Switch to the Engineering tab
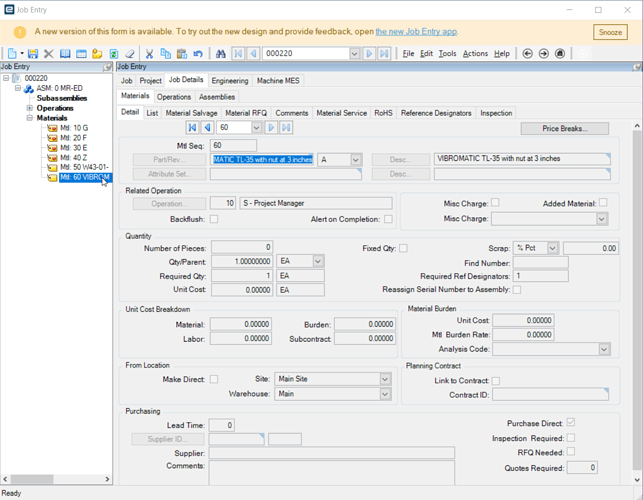The image size is (643, 500). pos(230,81)
